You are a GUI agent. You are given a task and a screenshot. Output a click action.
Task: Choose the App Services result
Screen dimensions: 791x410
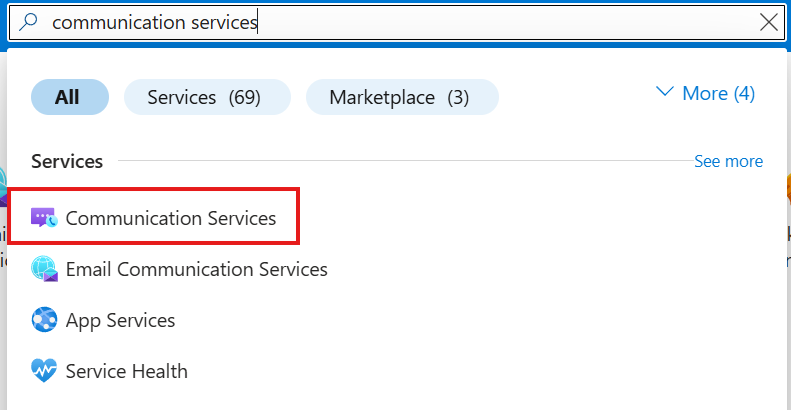point(120,320)
